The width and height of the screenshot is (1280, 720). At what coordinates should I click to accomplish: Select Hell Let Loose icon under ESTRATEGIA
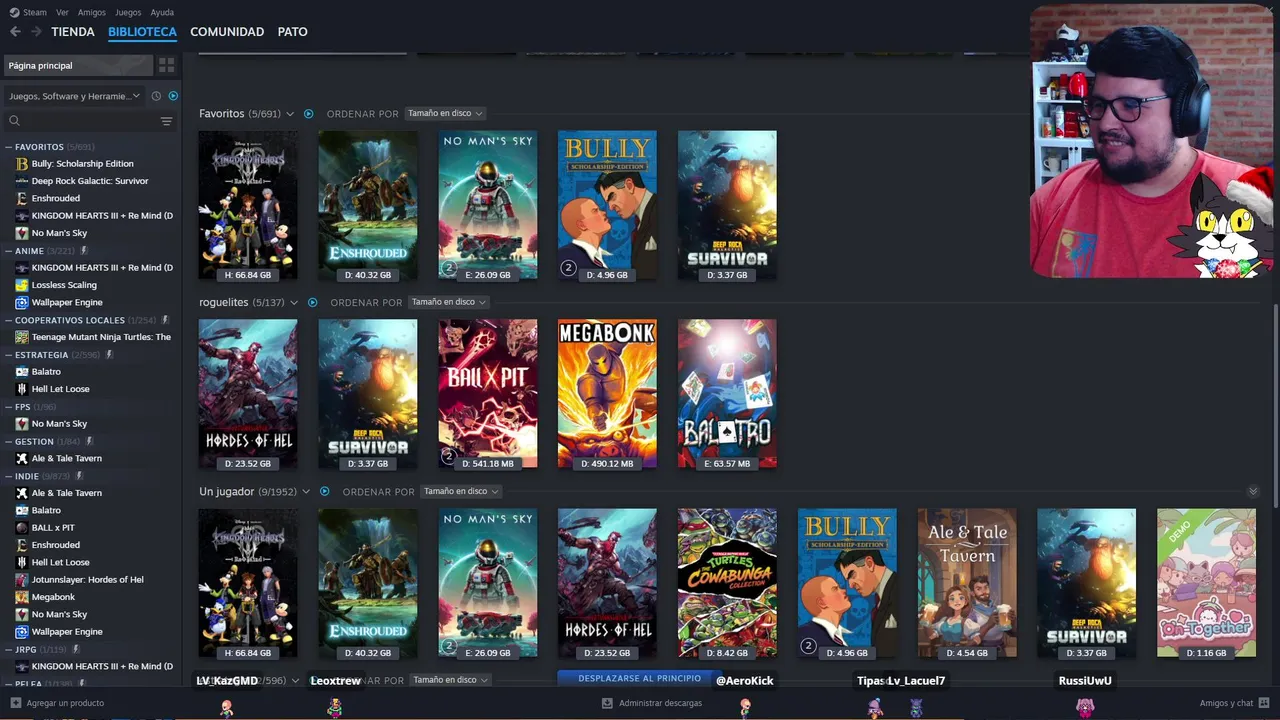pyautogui.click(x=22, y=389)
